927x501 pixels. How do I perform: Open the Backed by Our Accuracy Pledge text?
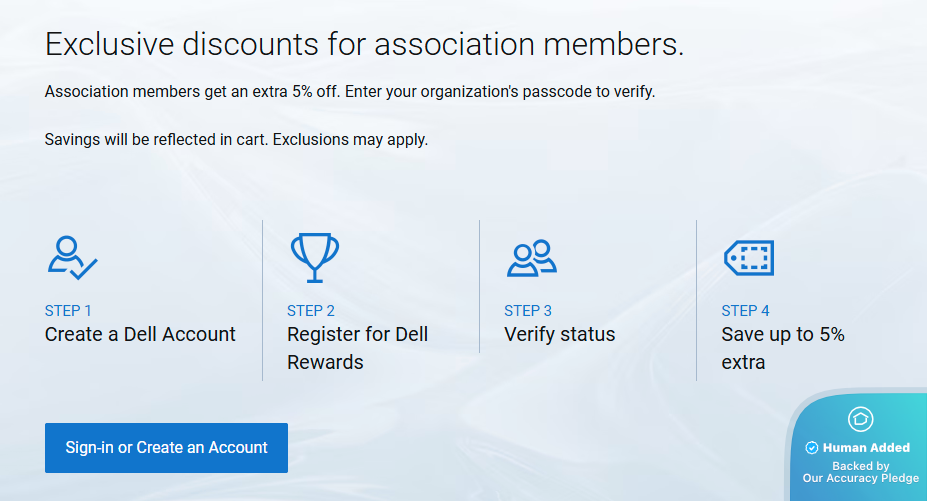pos(860,472)
